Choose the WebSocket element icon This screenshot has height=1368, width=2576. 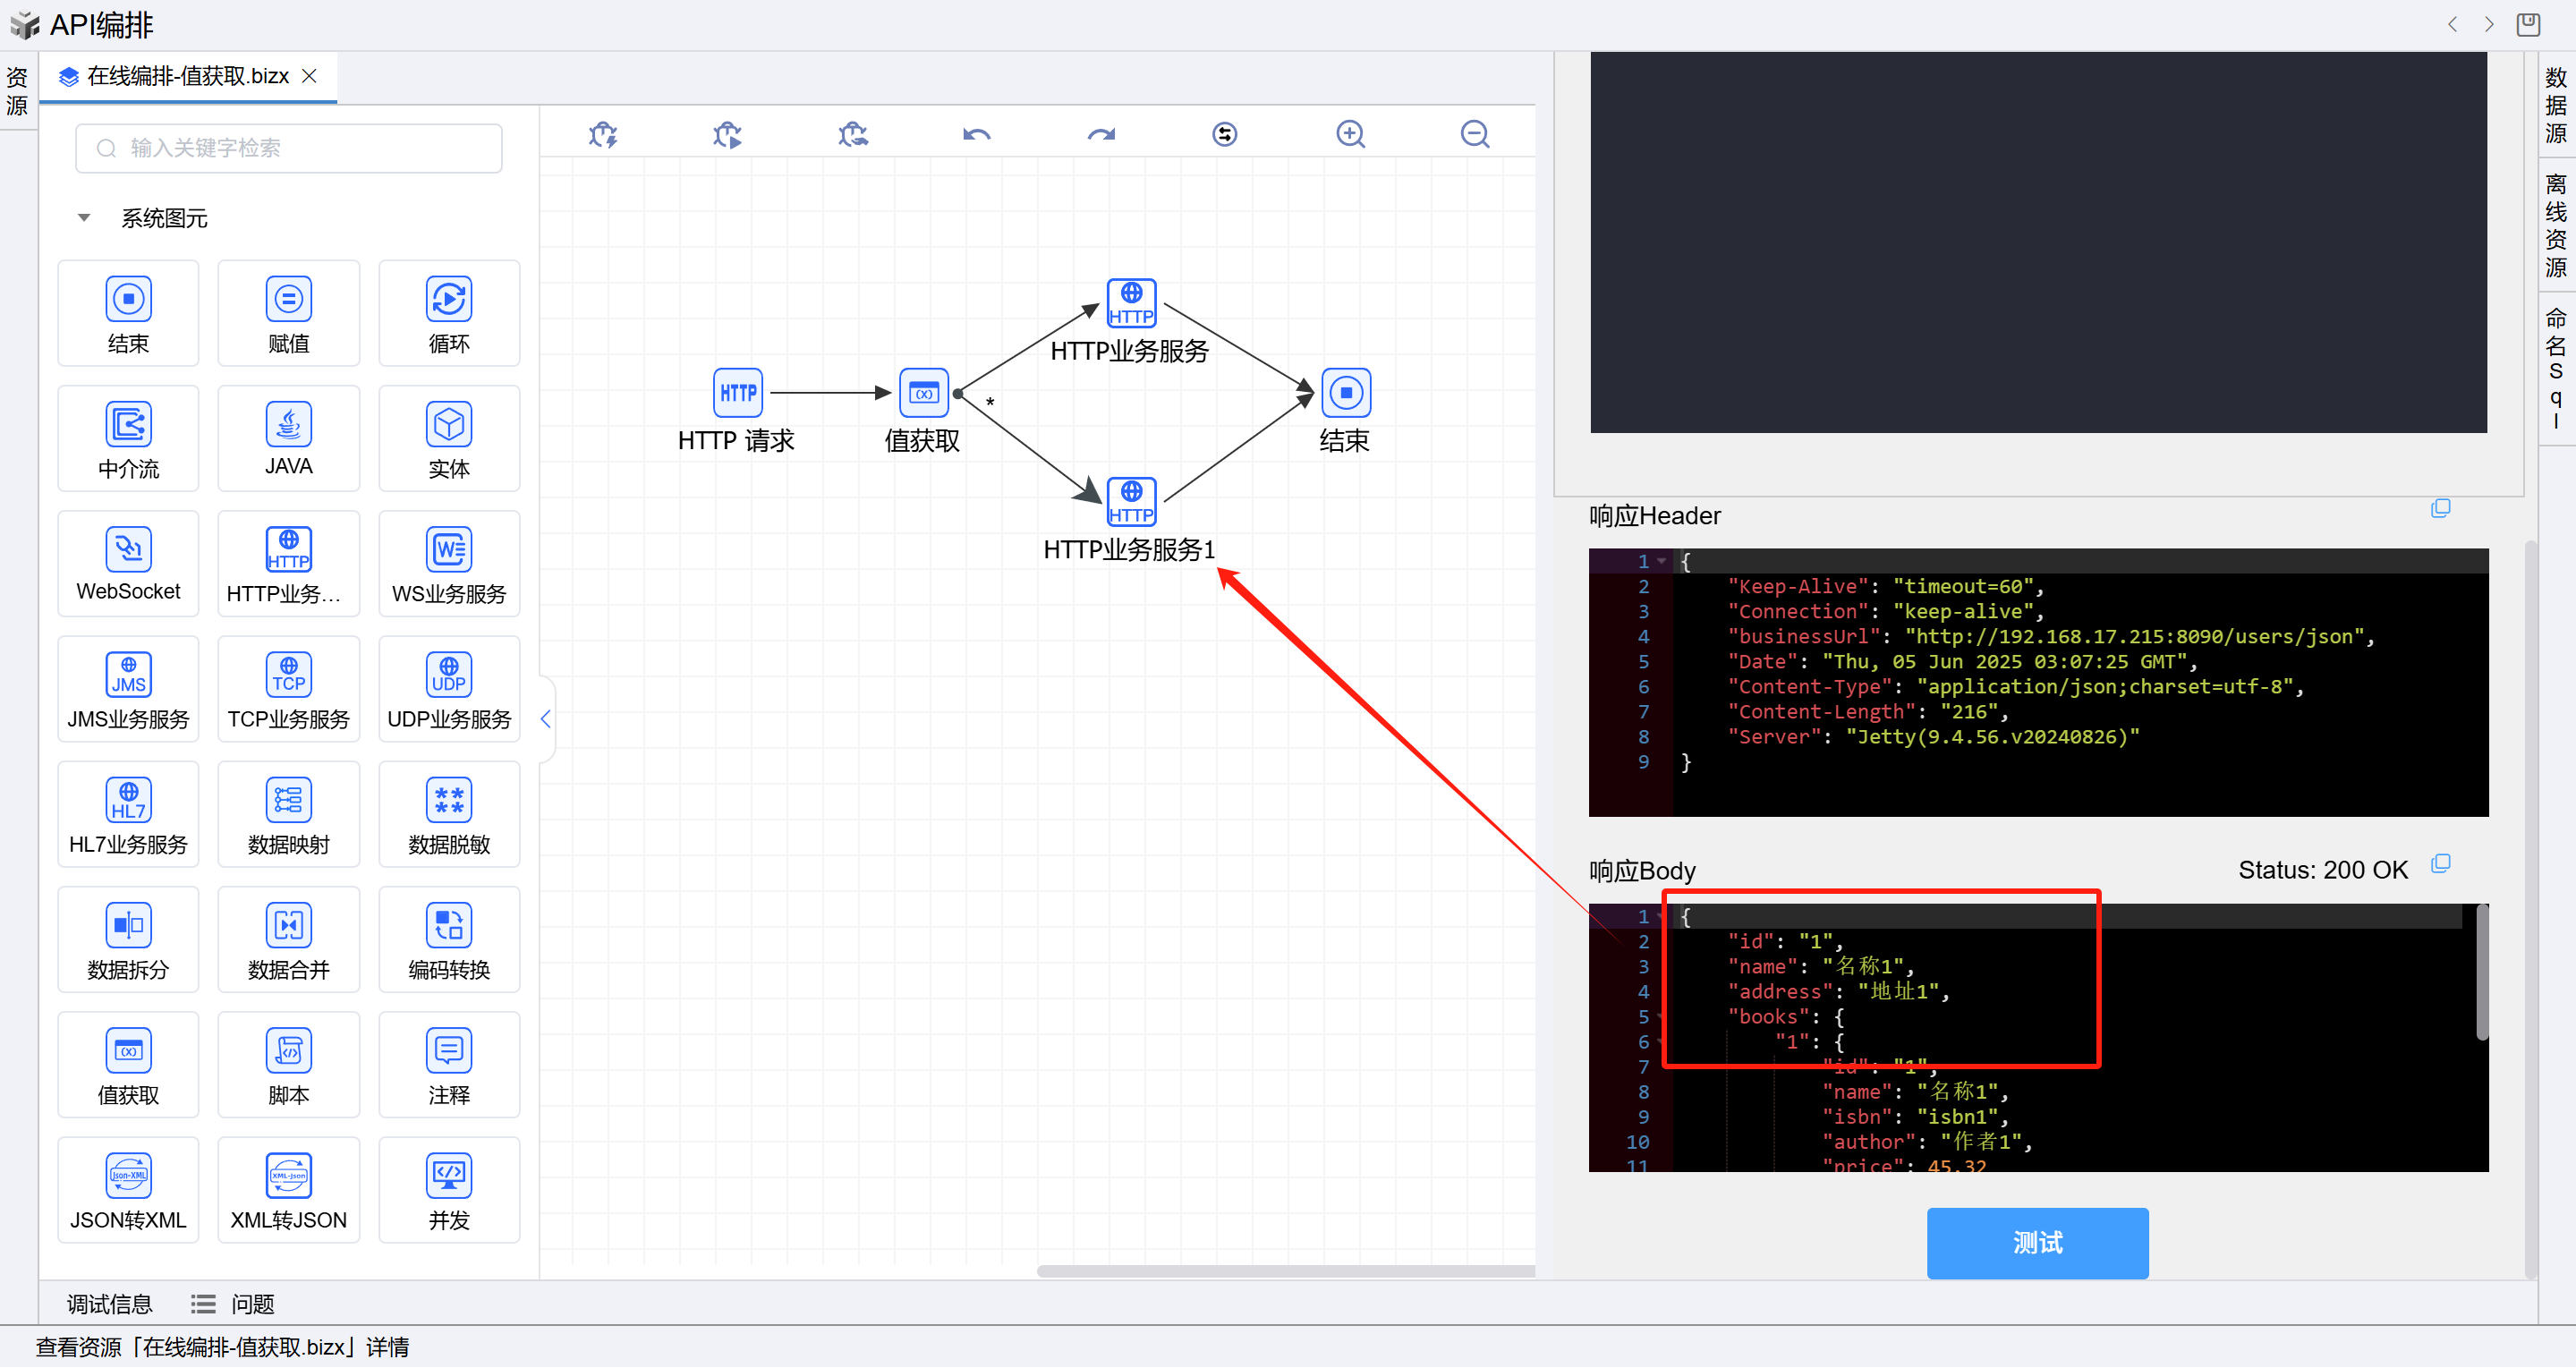(128, 549)
